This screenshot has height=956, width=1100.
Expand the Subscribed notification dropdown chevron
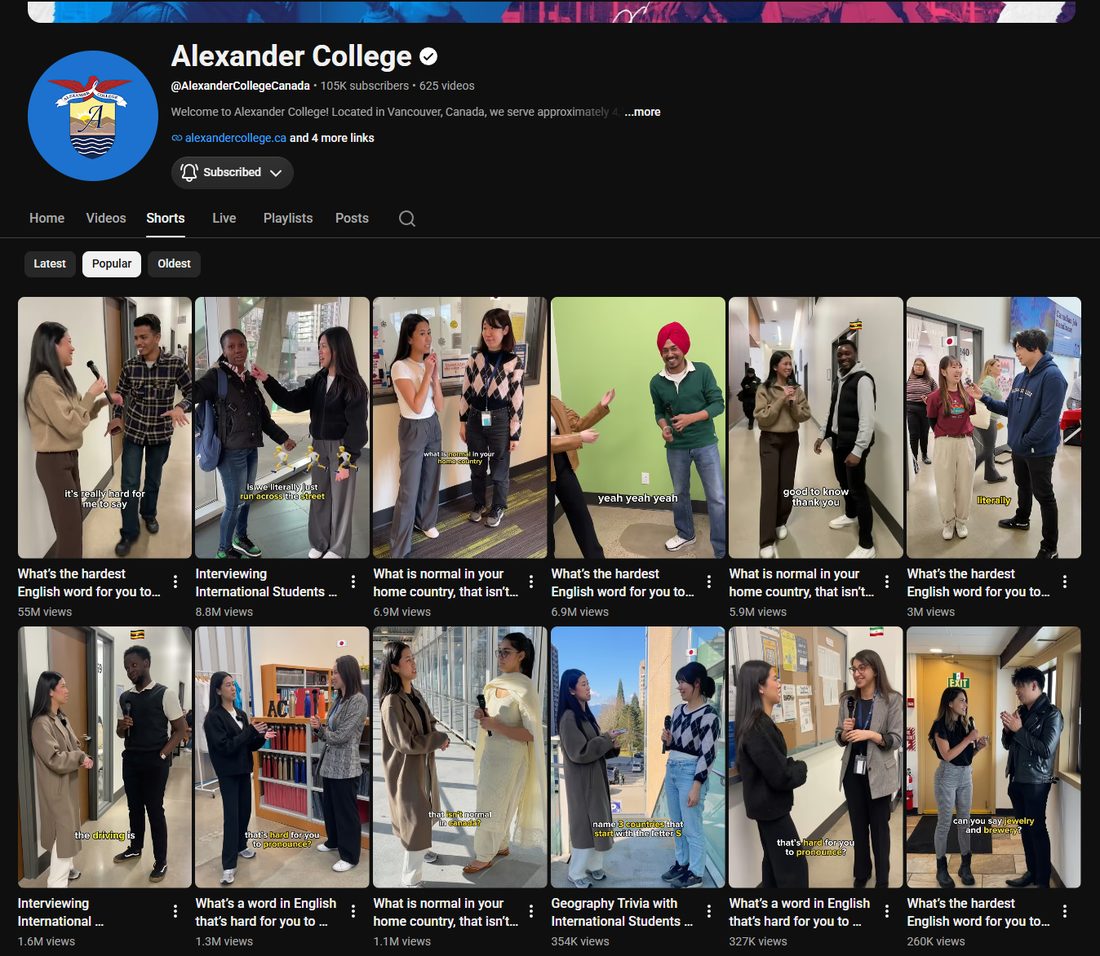coord(276,173)
